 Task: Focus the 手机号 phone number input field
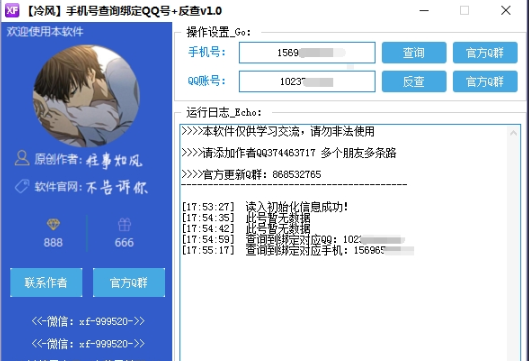coord(307,53)
